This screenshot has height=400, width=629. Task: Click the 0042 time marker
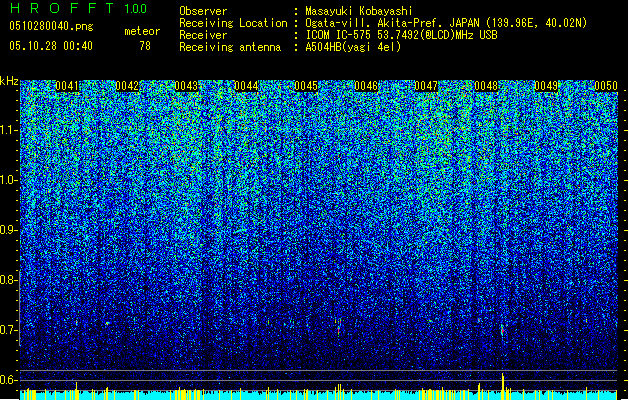(127, 86)
